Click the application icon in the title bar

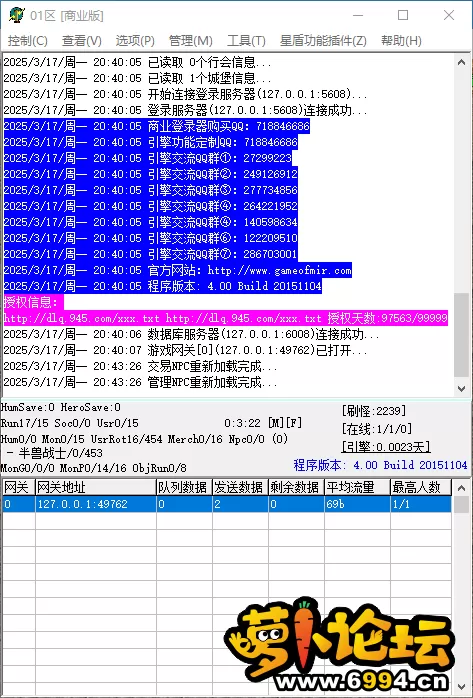[x=16, y=15]
